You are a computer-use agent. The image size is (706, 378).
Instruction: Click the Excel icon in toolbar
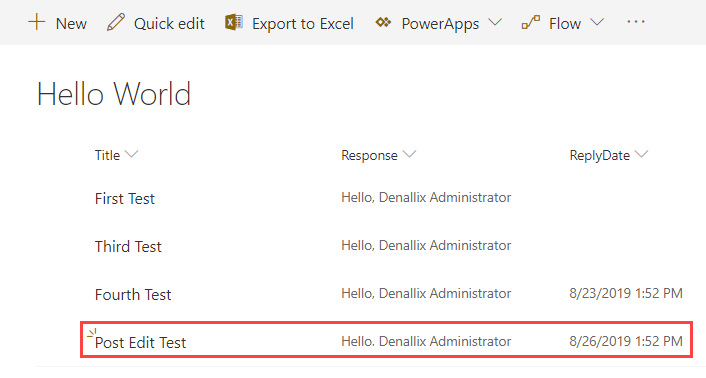234,22
